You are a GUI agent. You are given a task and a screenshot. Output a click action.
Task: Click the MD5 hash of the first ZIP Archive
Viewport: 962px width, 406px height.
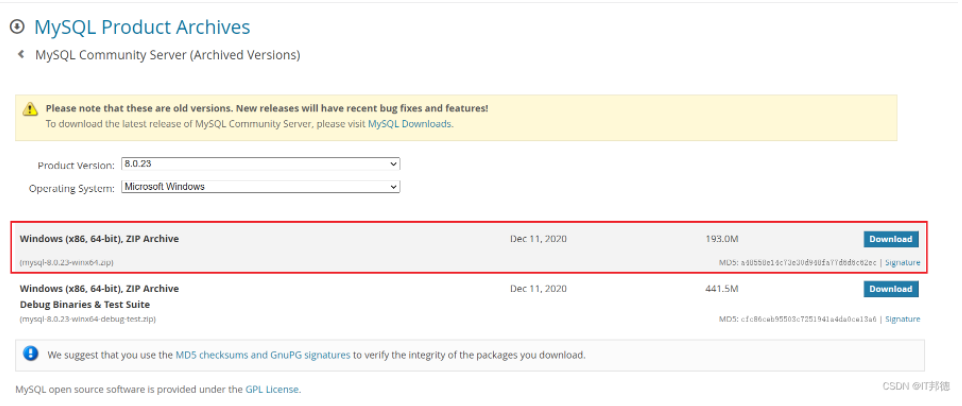pos(809,262)
